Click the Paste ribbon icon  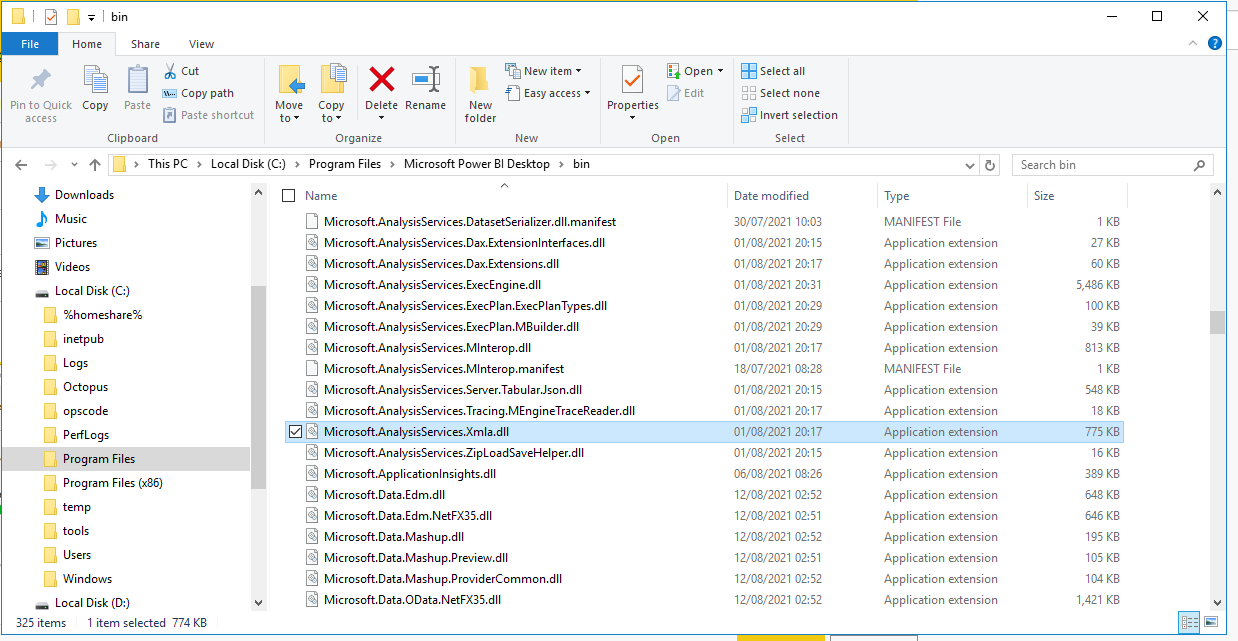click(x=138, y=81)
